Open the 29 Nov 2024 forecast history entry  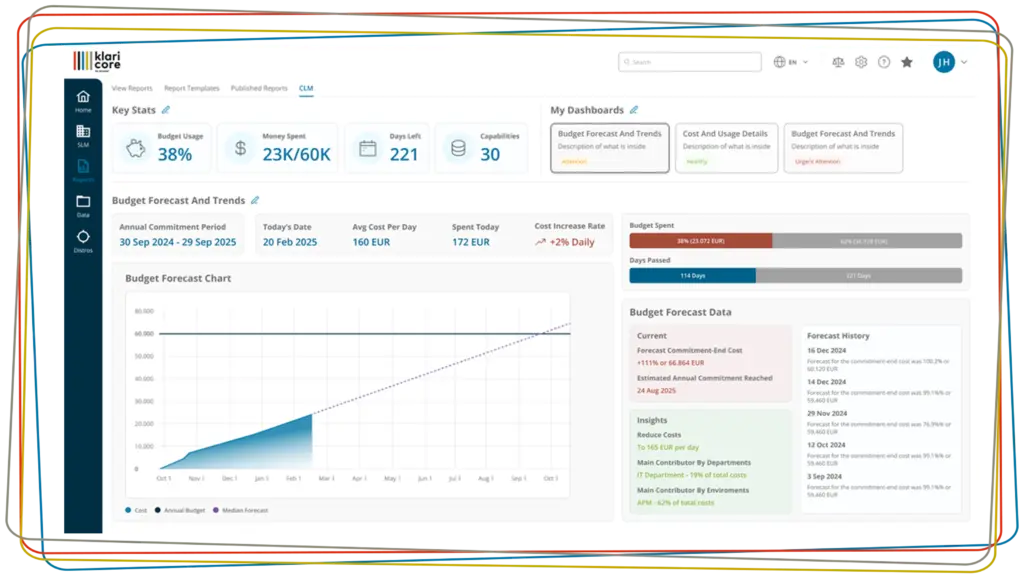(879, 421)
